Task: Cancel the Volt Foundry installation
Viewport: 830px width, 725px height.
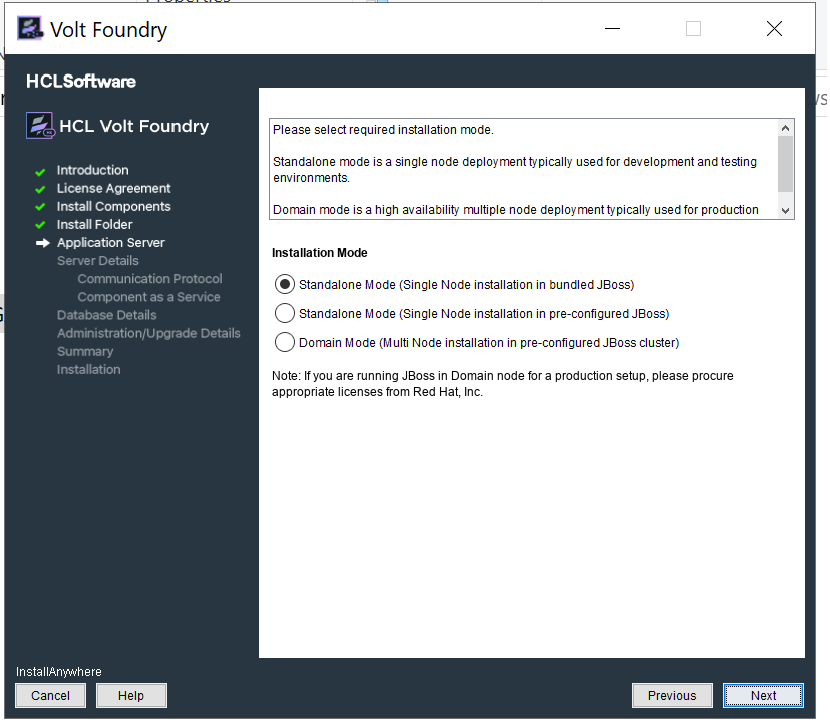Action: pos(50,695)
